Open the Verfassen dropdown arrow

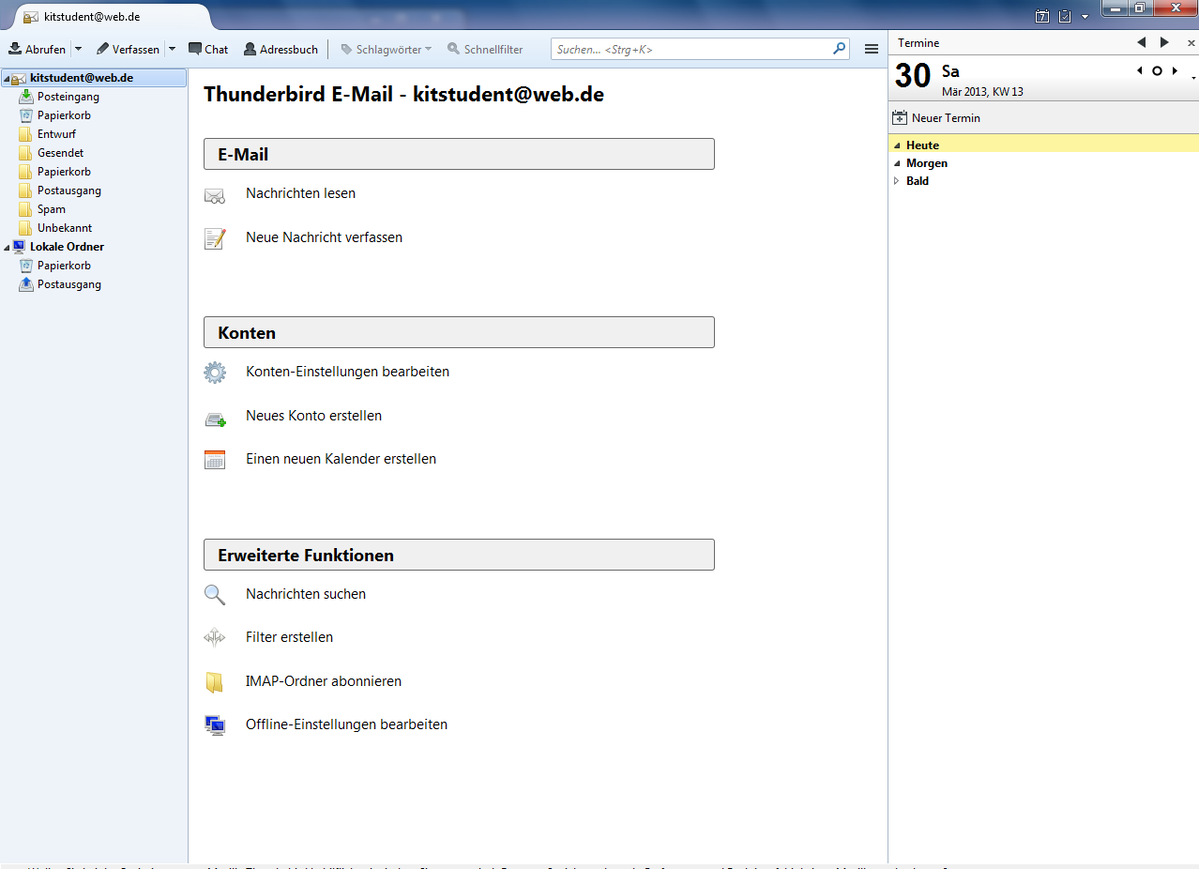172,49
